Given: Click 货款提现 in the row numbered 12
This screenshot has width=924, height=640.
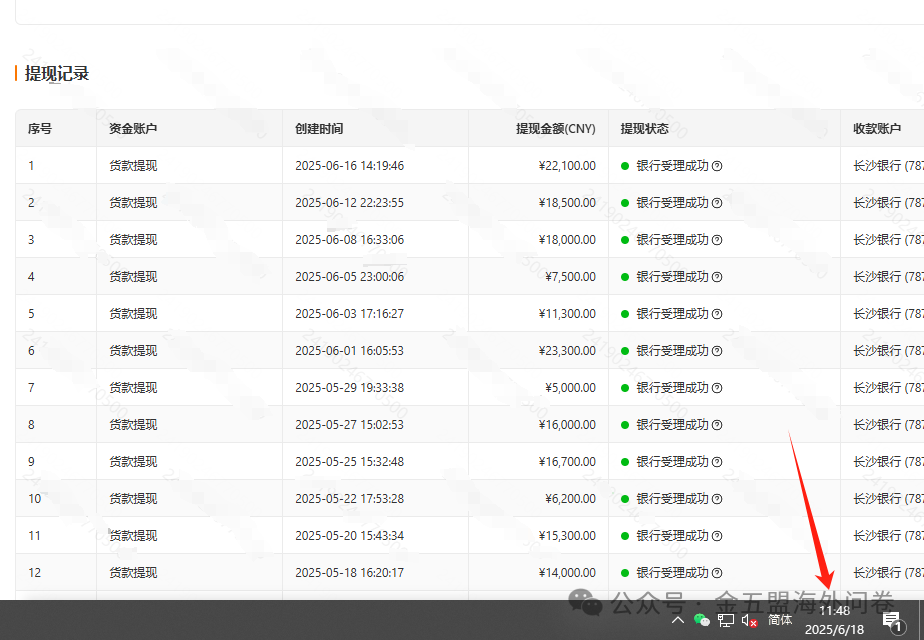Looking at the screenshot, I should 133,573.
